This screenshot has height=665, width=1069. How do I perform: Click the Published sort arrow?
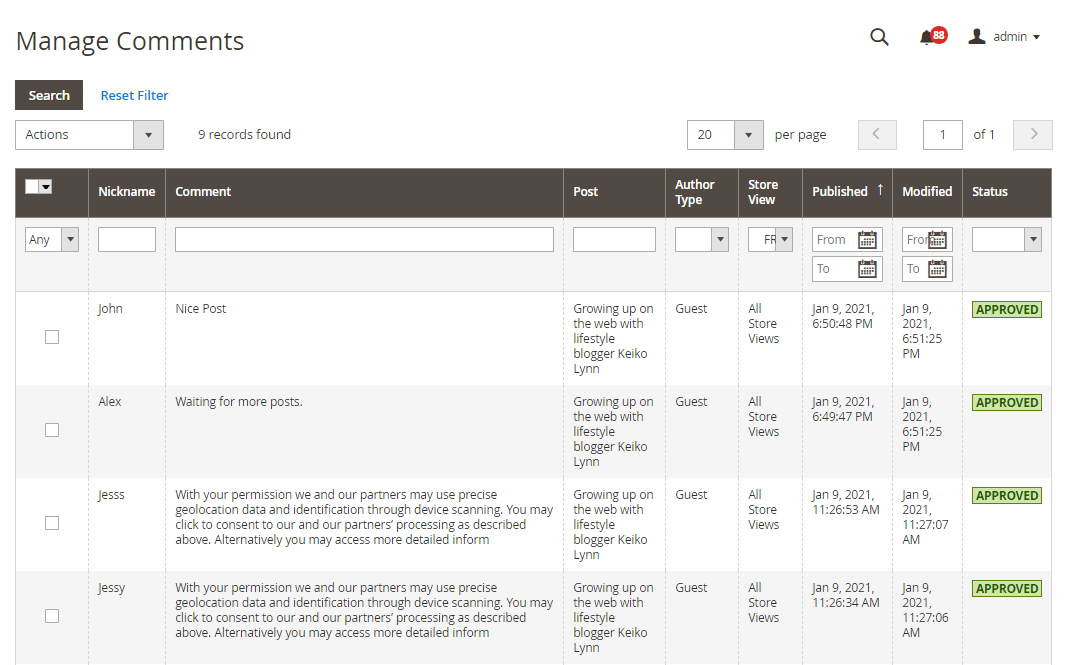pyautogui.click(x=880, y=190)
